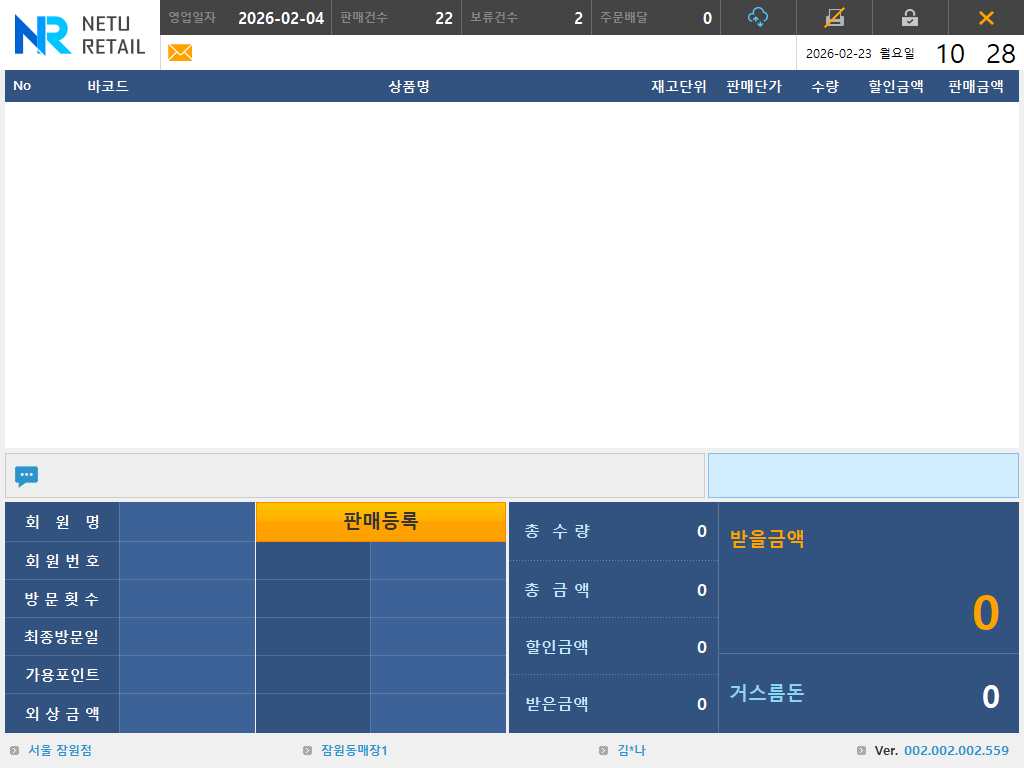
Task: Click the 가용포인트 label
Action: click(62, 674)
